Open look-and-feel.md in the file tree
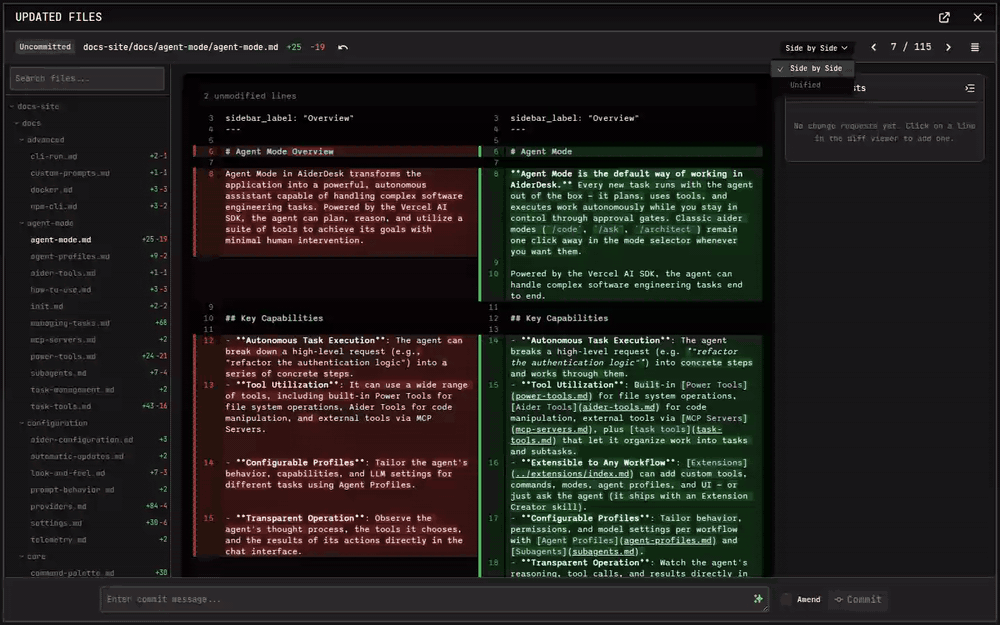1000x625 pixels. [68, 473]
